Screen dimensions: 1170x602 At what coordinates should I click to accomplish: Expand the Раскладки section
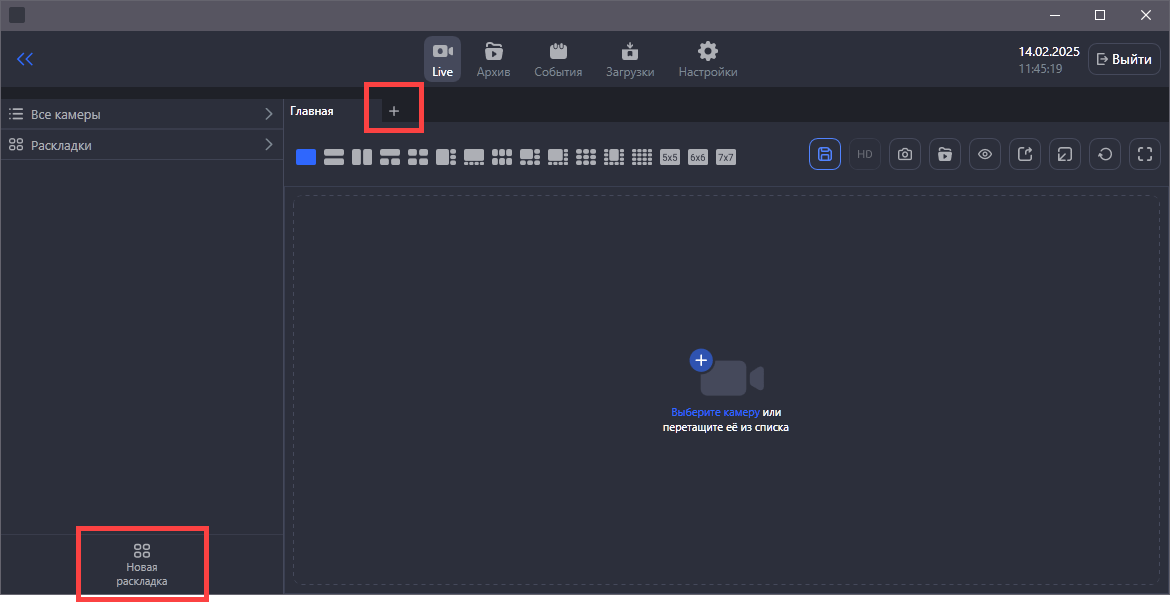[141, 145]
